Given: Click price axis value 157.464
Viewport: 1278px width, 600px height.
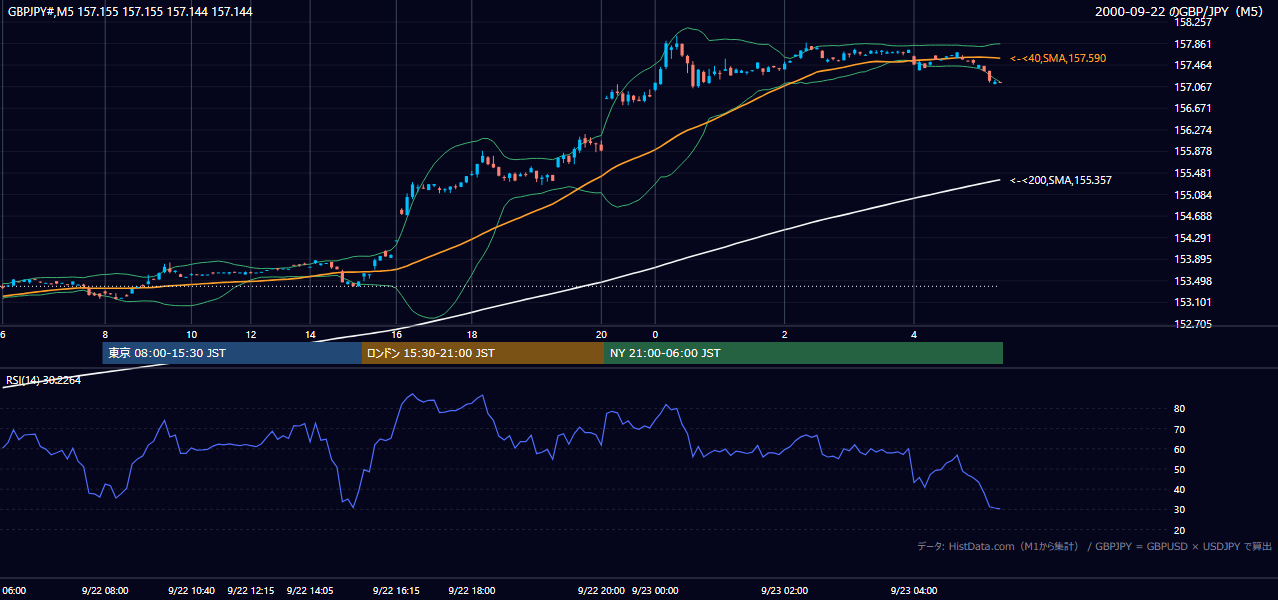Looking at the screenshot, I should point(1193,65).
